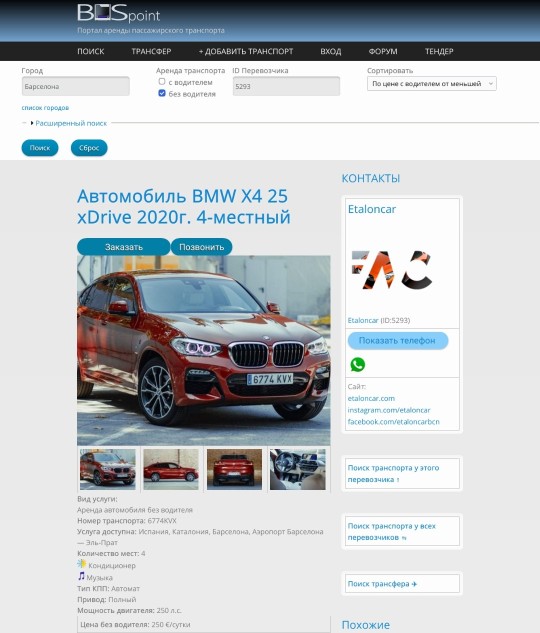The height and width of the screenshot is (633, 540).
Task: Click 'Привод: Полный' text
Action: tap(107, 599)
